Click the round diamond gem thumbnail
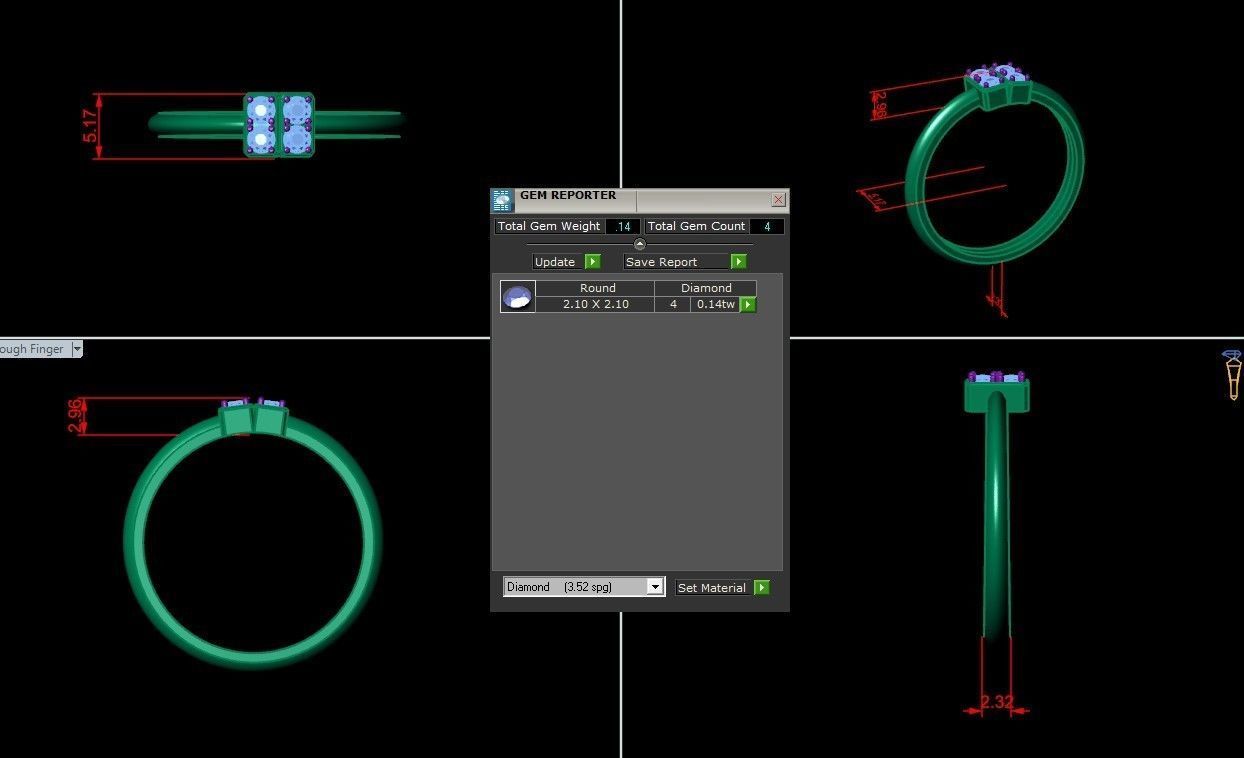The image size is (1244, 758). [518, 297]
